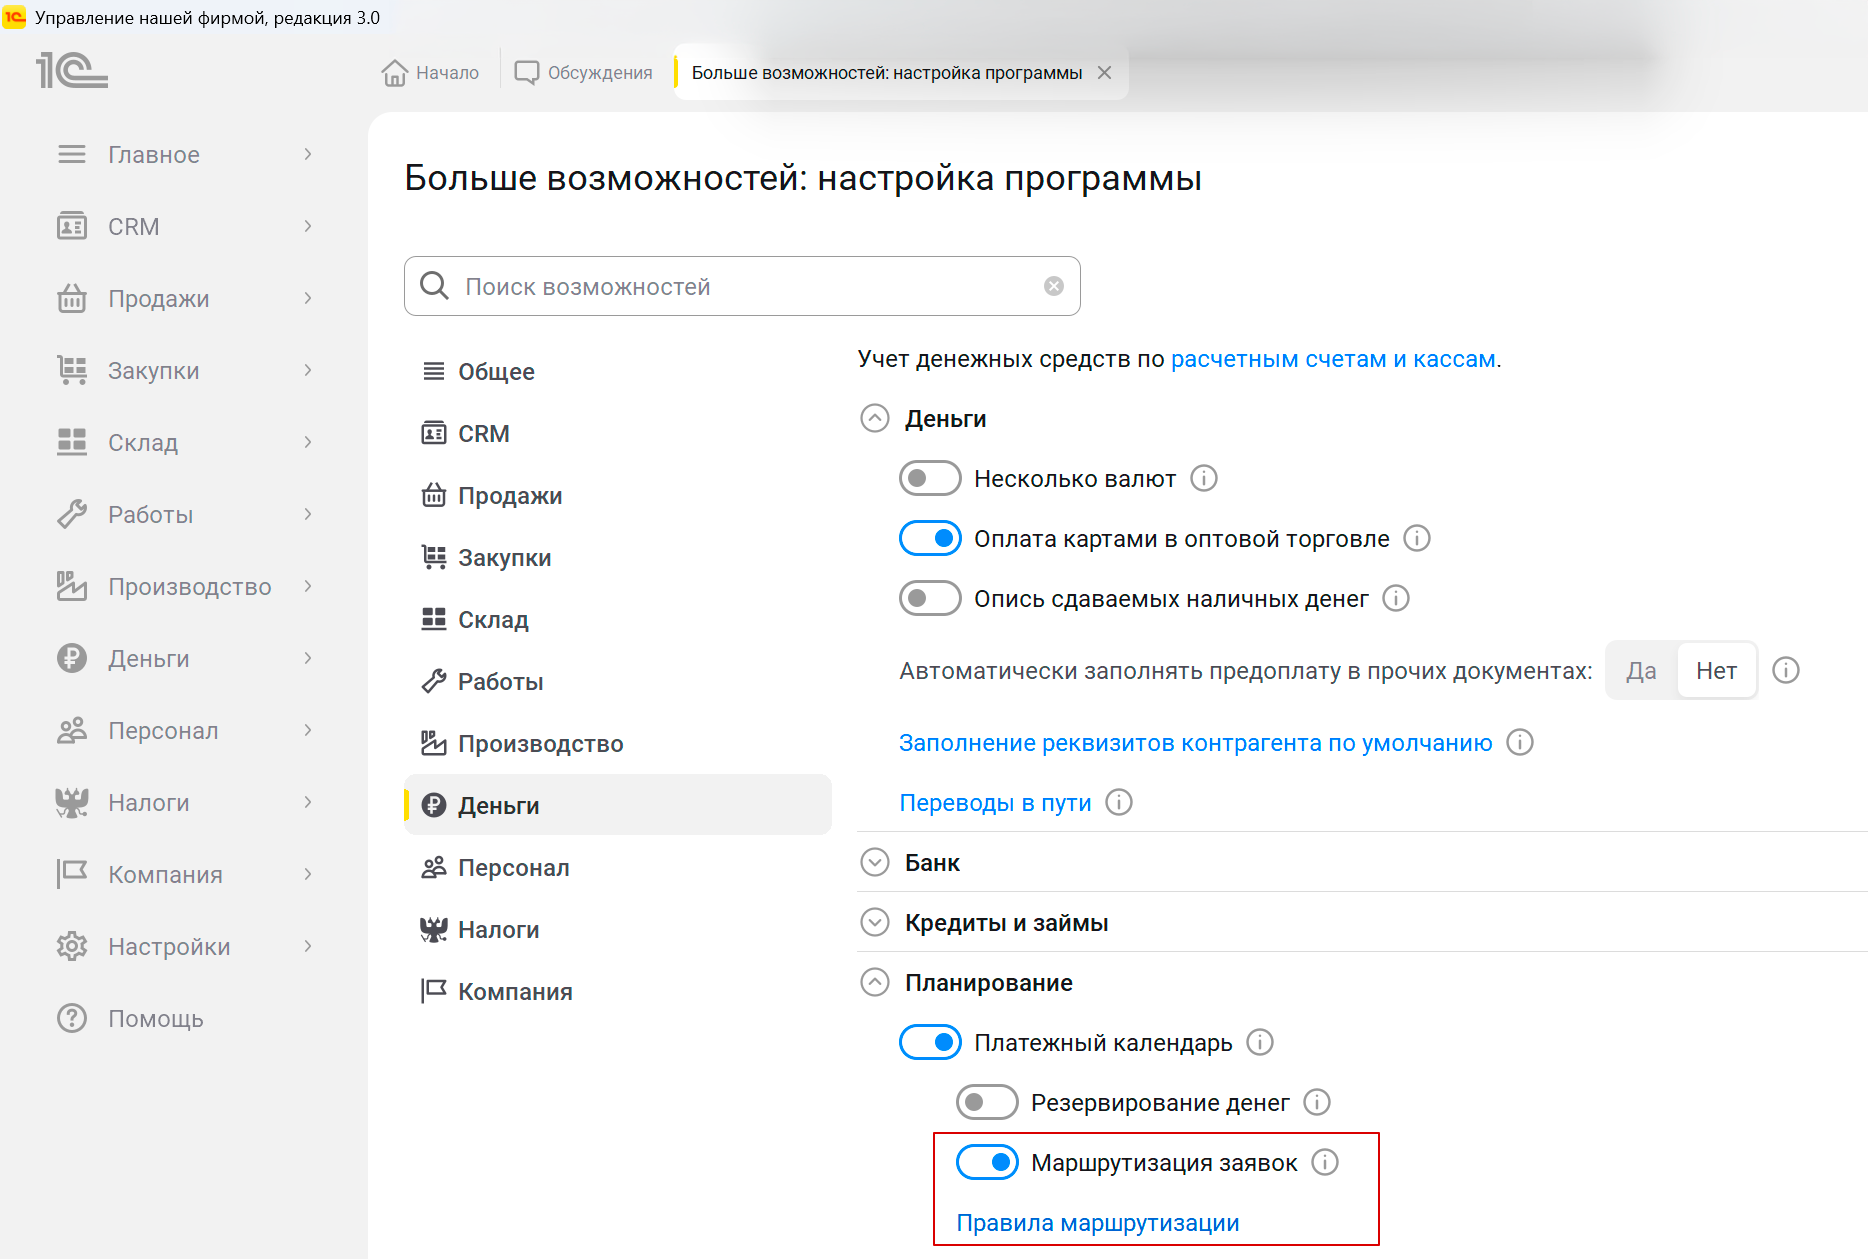Screen dimensions: 1868x1259
Task: Expand Продажи submenu chevron in left sidebar
Action: pos(308,298)
